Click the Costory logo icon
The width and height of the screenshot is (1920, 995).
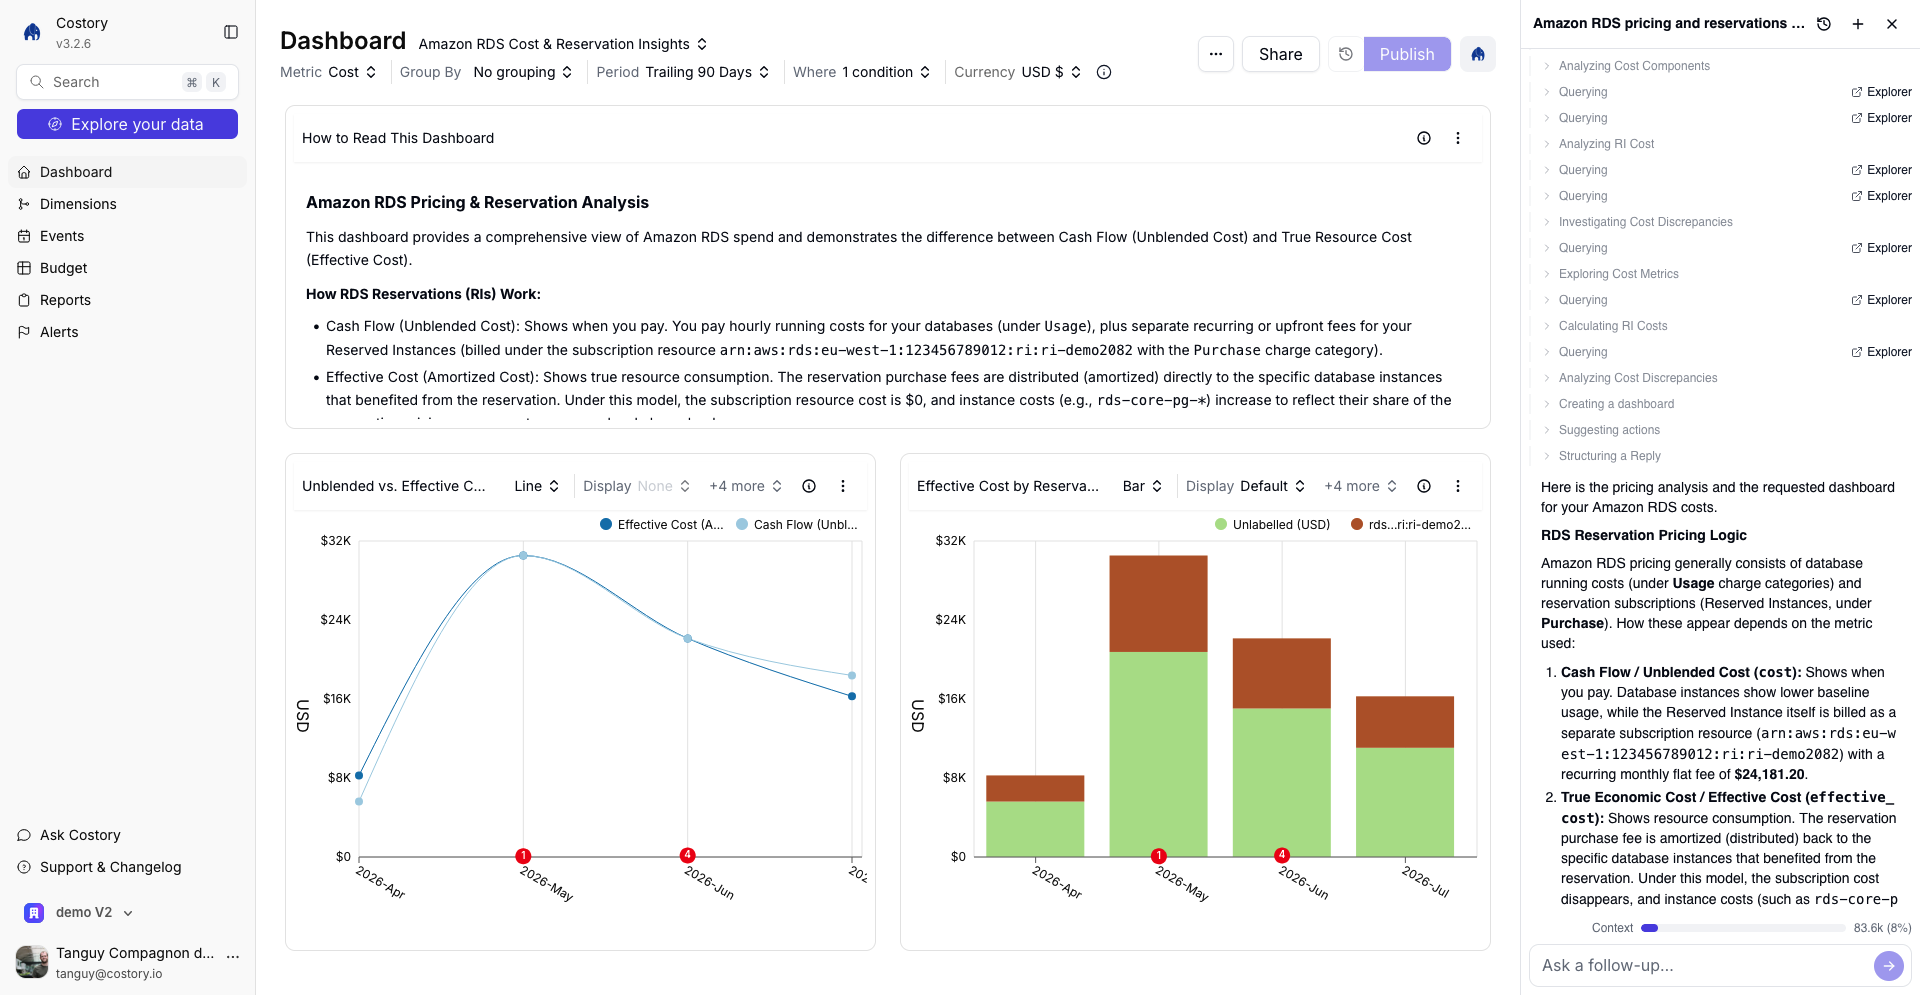[32, 32]
